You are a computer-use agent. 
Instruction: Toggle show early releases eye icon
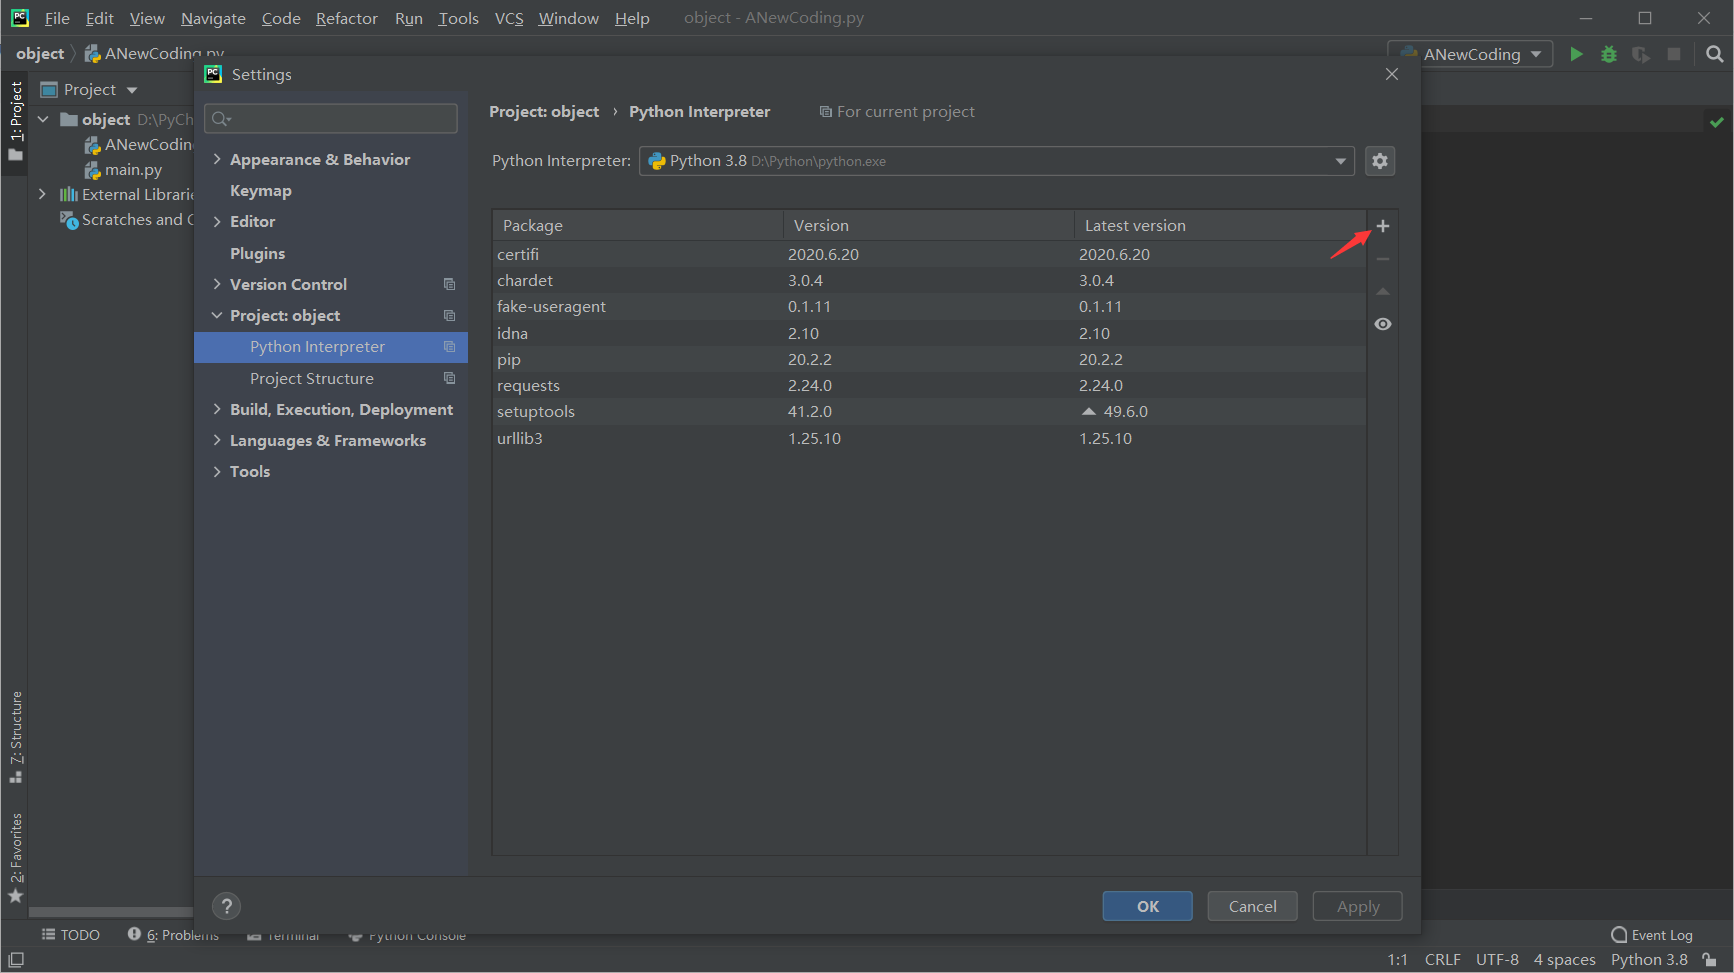click(x=1383, y=324)
